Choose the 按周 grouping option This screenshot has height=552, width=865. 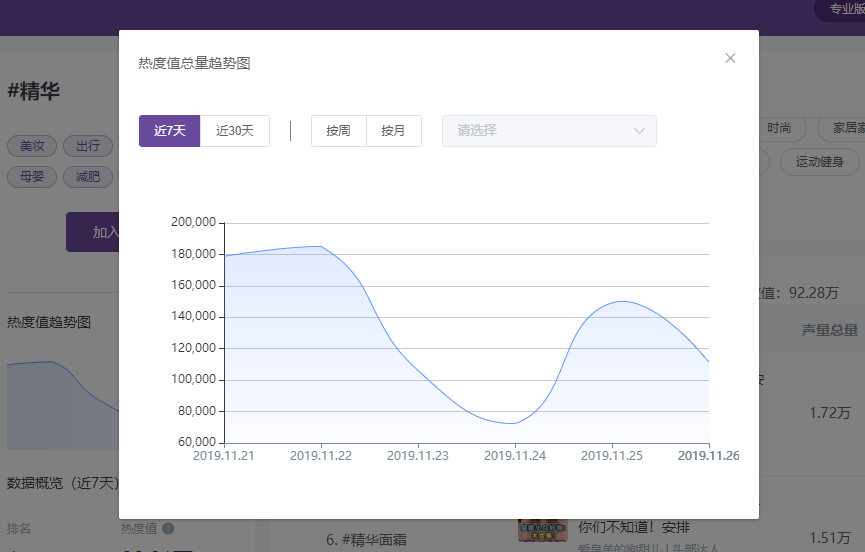point(338,131)
